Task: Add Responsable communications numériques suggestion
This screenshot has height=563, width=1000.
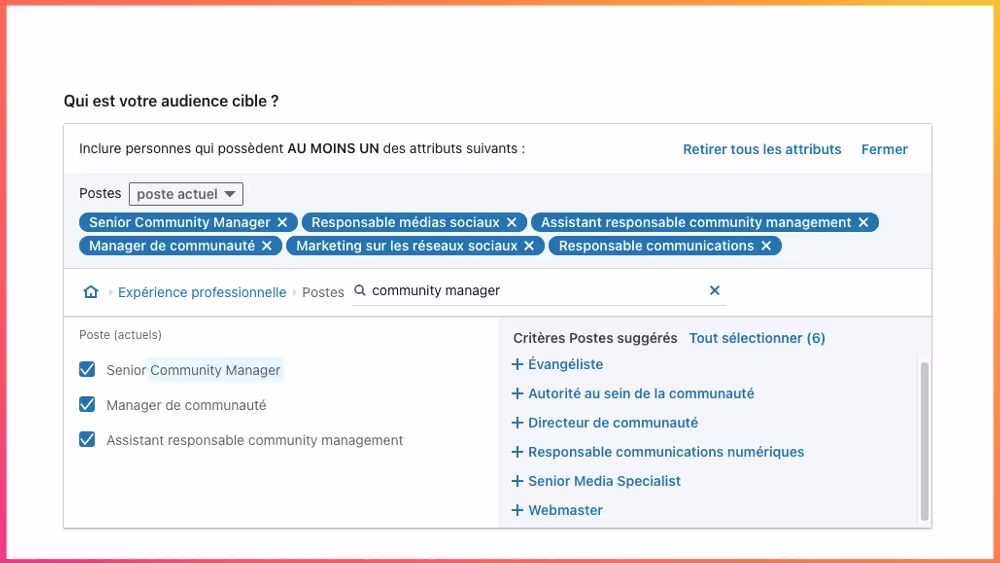Action: point(658,453)
